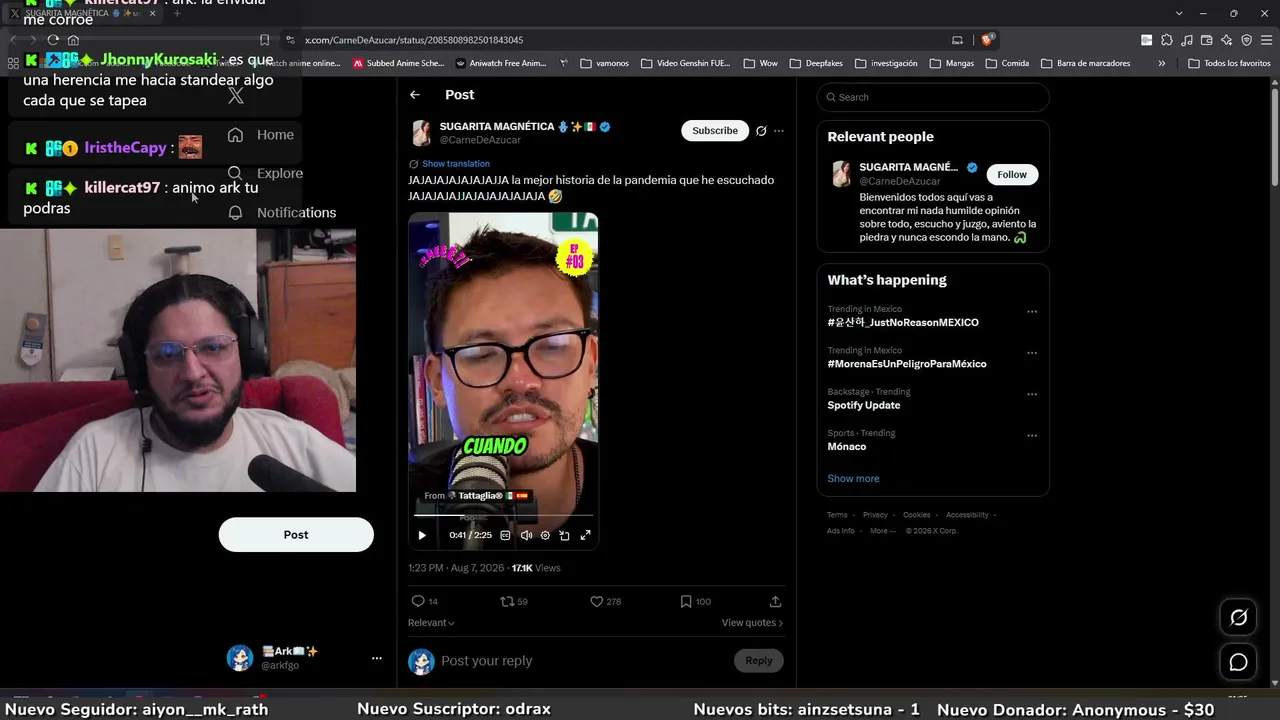Expand video to fullscreen

pos(585,535)
